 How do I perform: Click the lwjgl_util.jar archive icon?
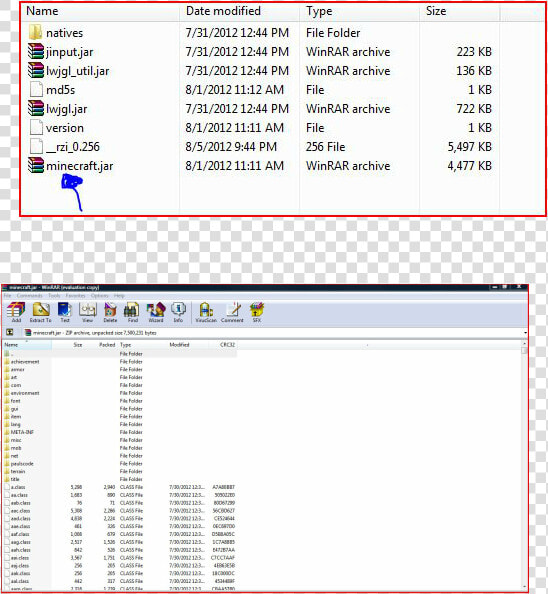coord(36,70)
